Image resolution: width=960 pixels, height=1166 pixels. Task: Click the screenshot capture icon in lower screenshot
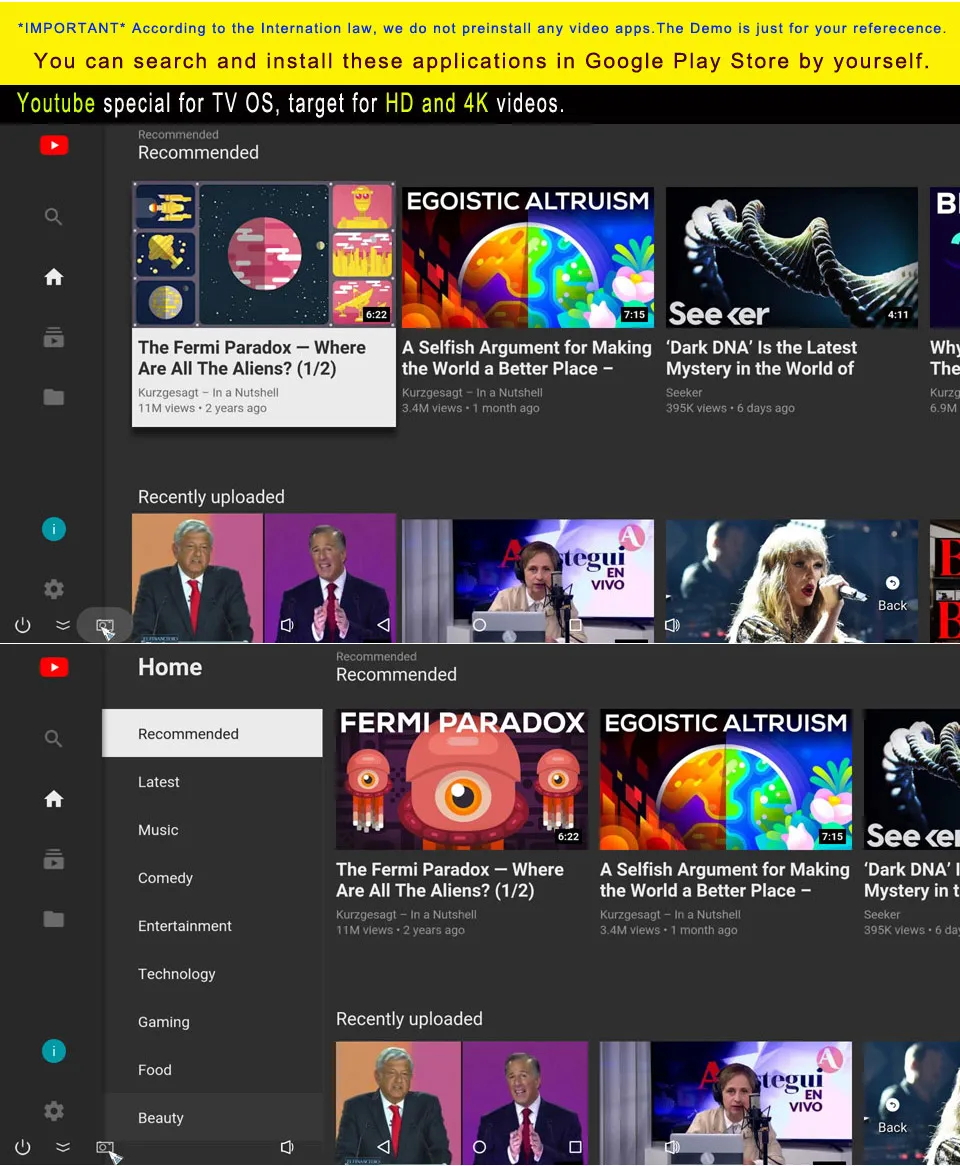click(x=105, y=1148)
